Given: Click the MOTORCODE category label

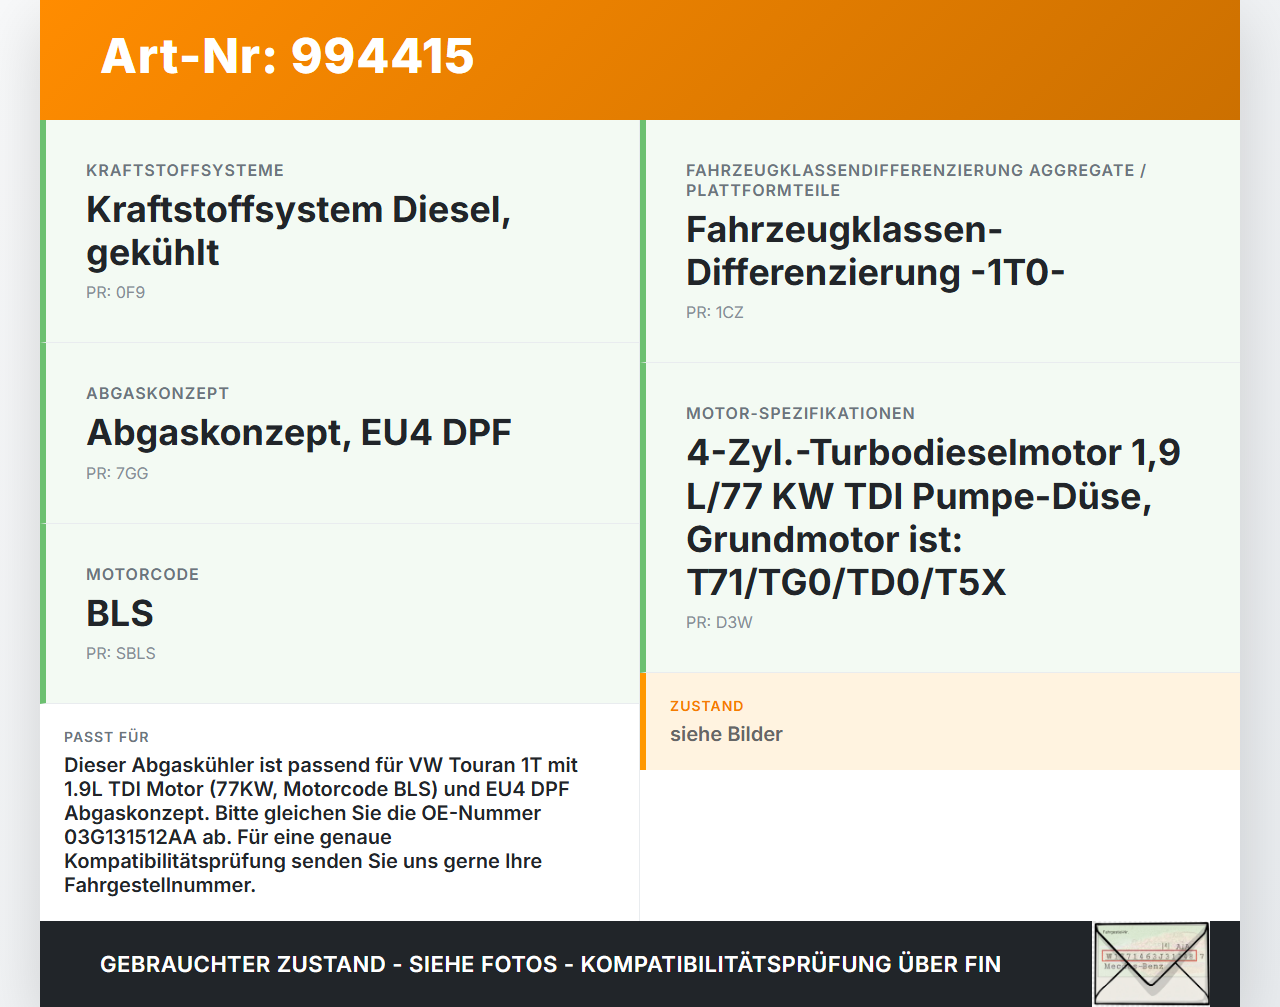Looking at the screenshot, I should coord(143,575).
